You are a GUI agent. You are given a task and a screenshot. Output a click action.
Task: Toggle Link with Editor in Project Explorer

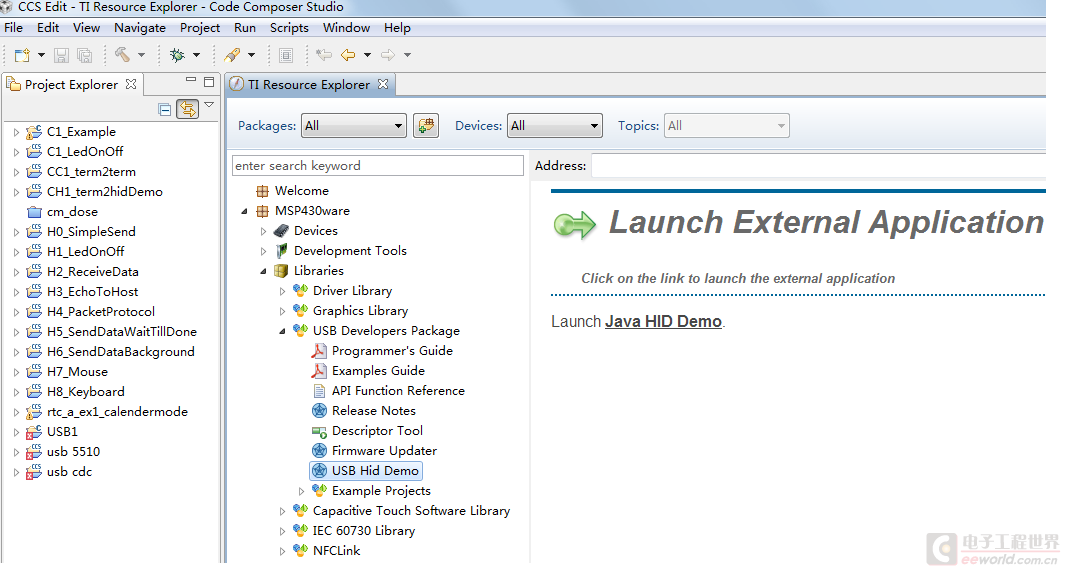187,109
